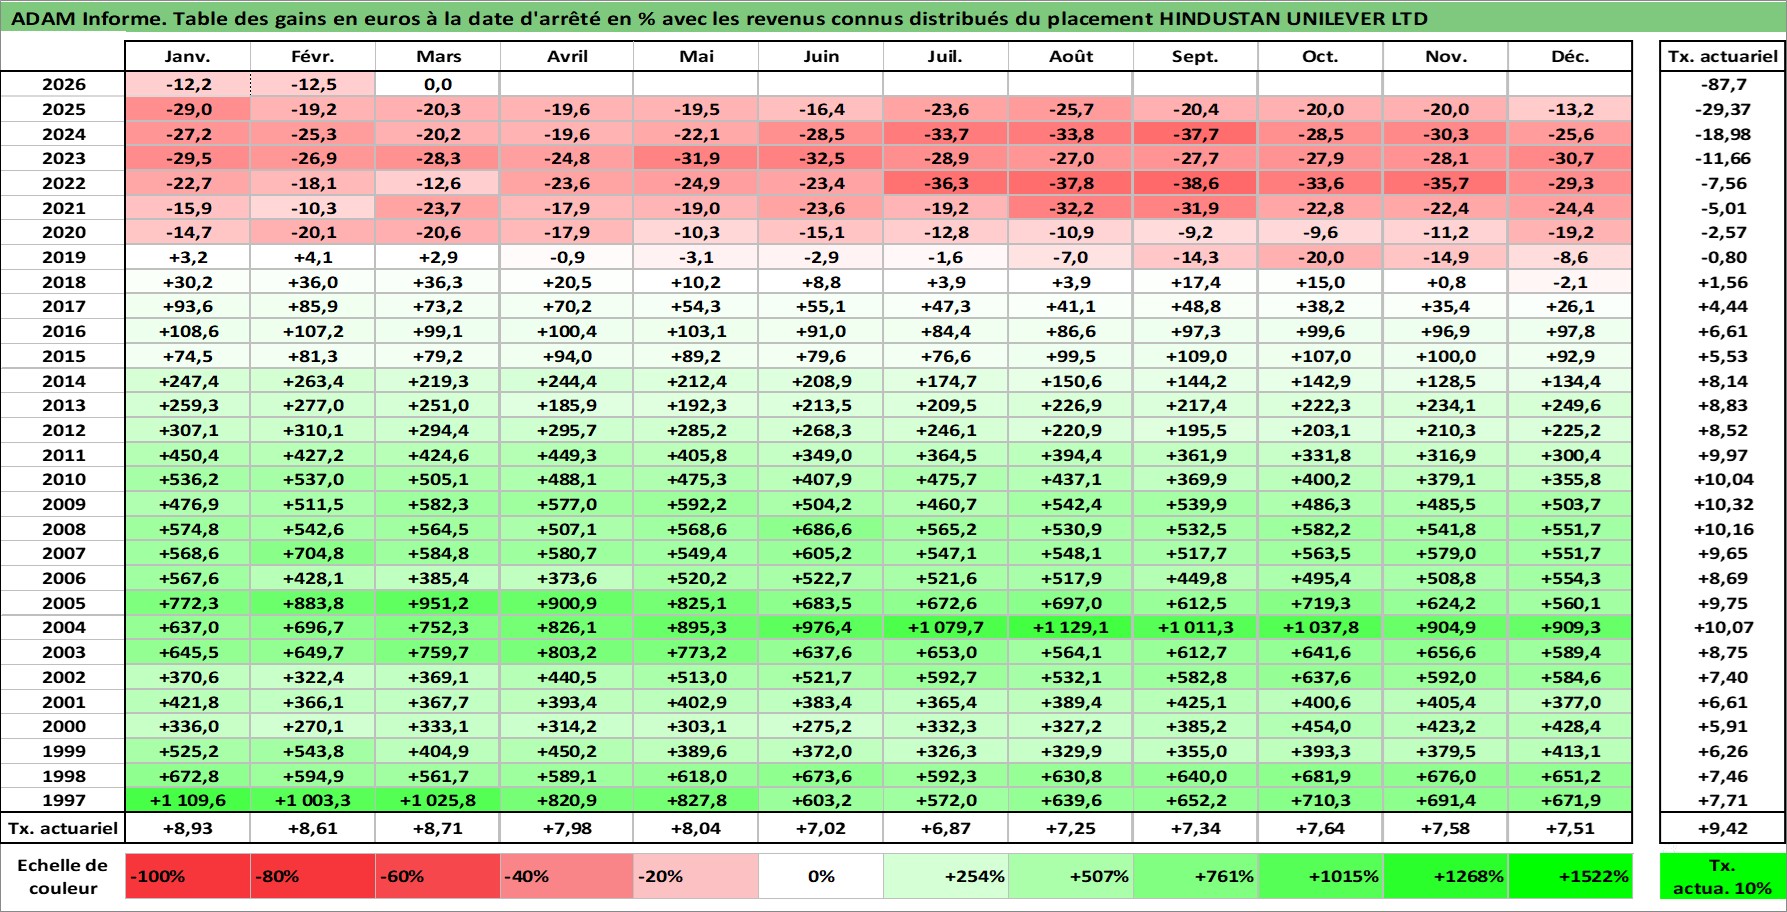Select the '-14,7' cell in 2020 Janv.
Viewport: 1787px width, 912px height.
coord(188,232)
